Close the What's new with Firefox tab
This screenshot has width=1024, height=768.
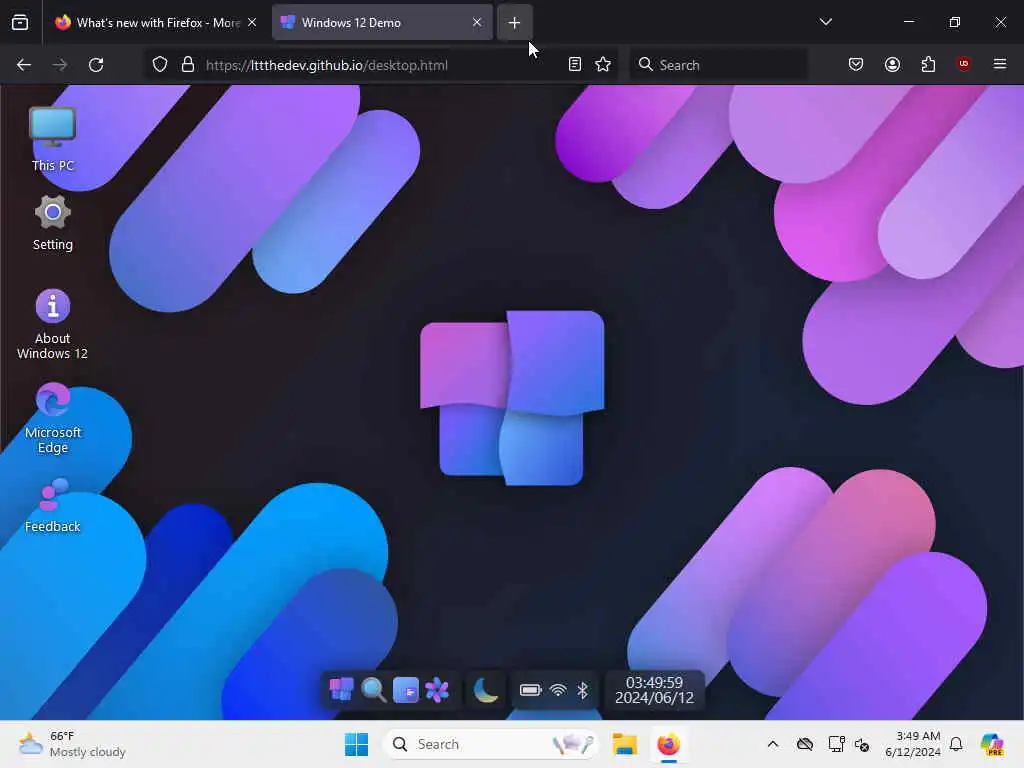[x=252, y=23]
